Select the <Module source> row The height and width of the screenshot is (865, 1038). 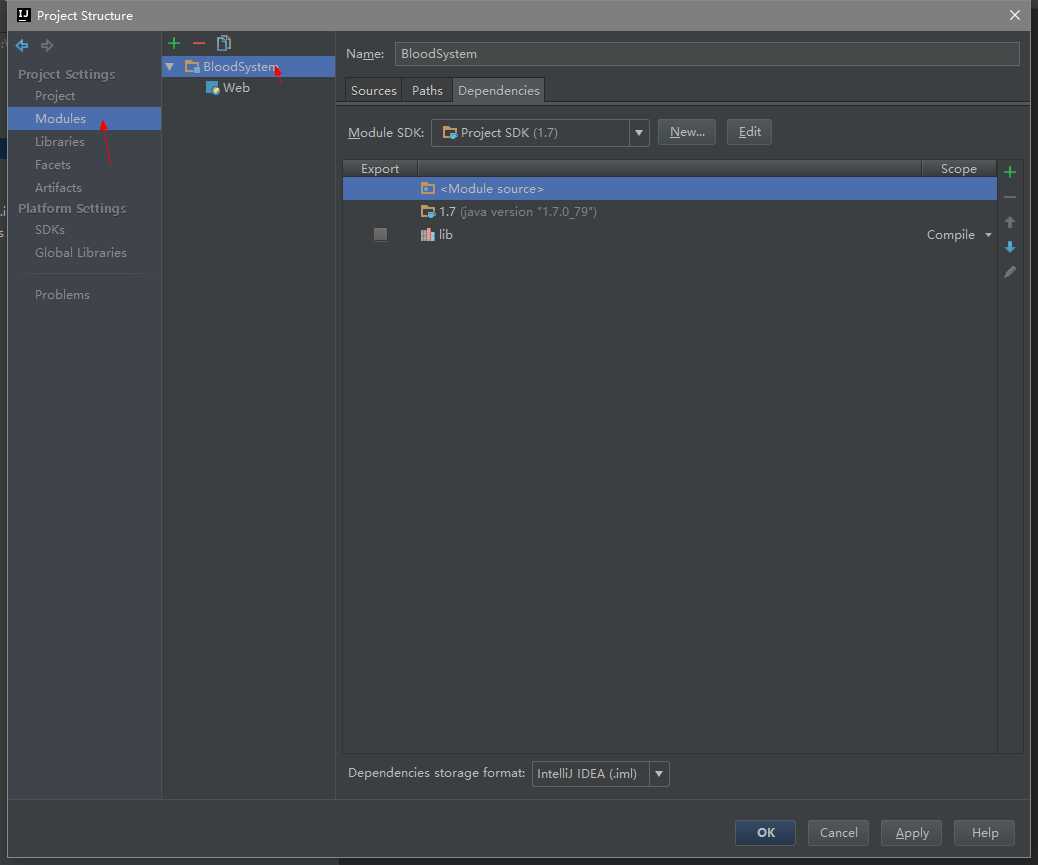(669, 189)
